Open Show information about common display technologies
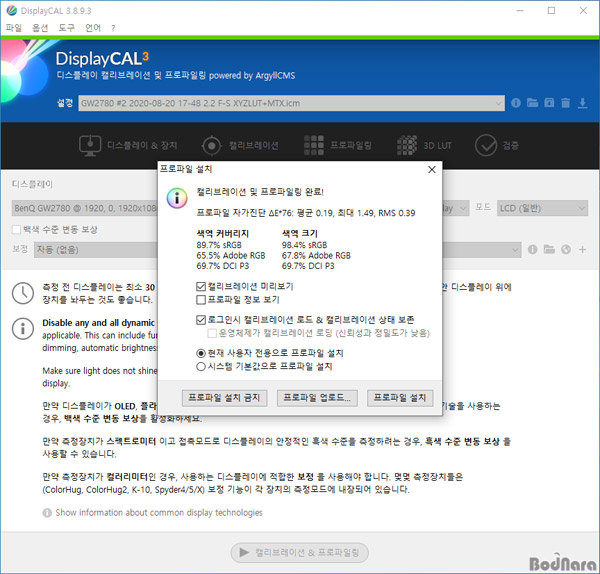600x574 pixels. [159, 513]
